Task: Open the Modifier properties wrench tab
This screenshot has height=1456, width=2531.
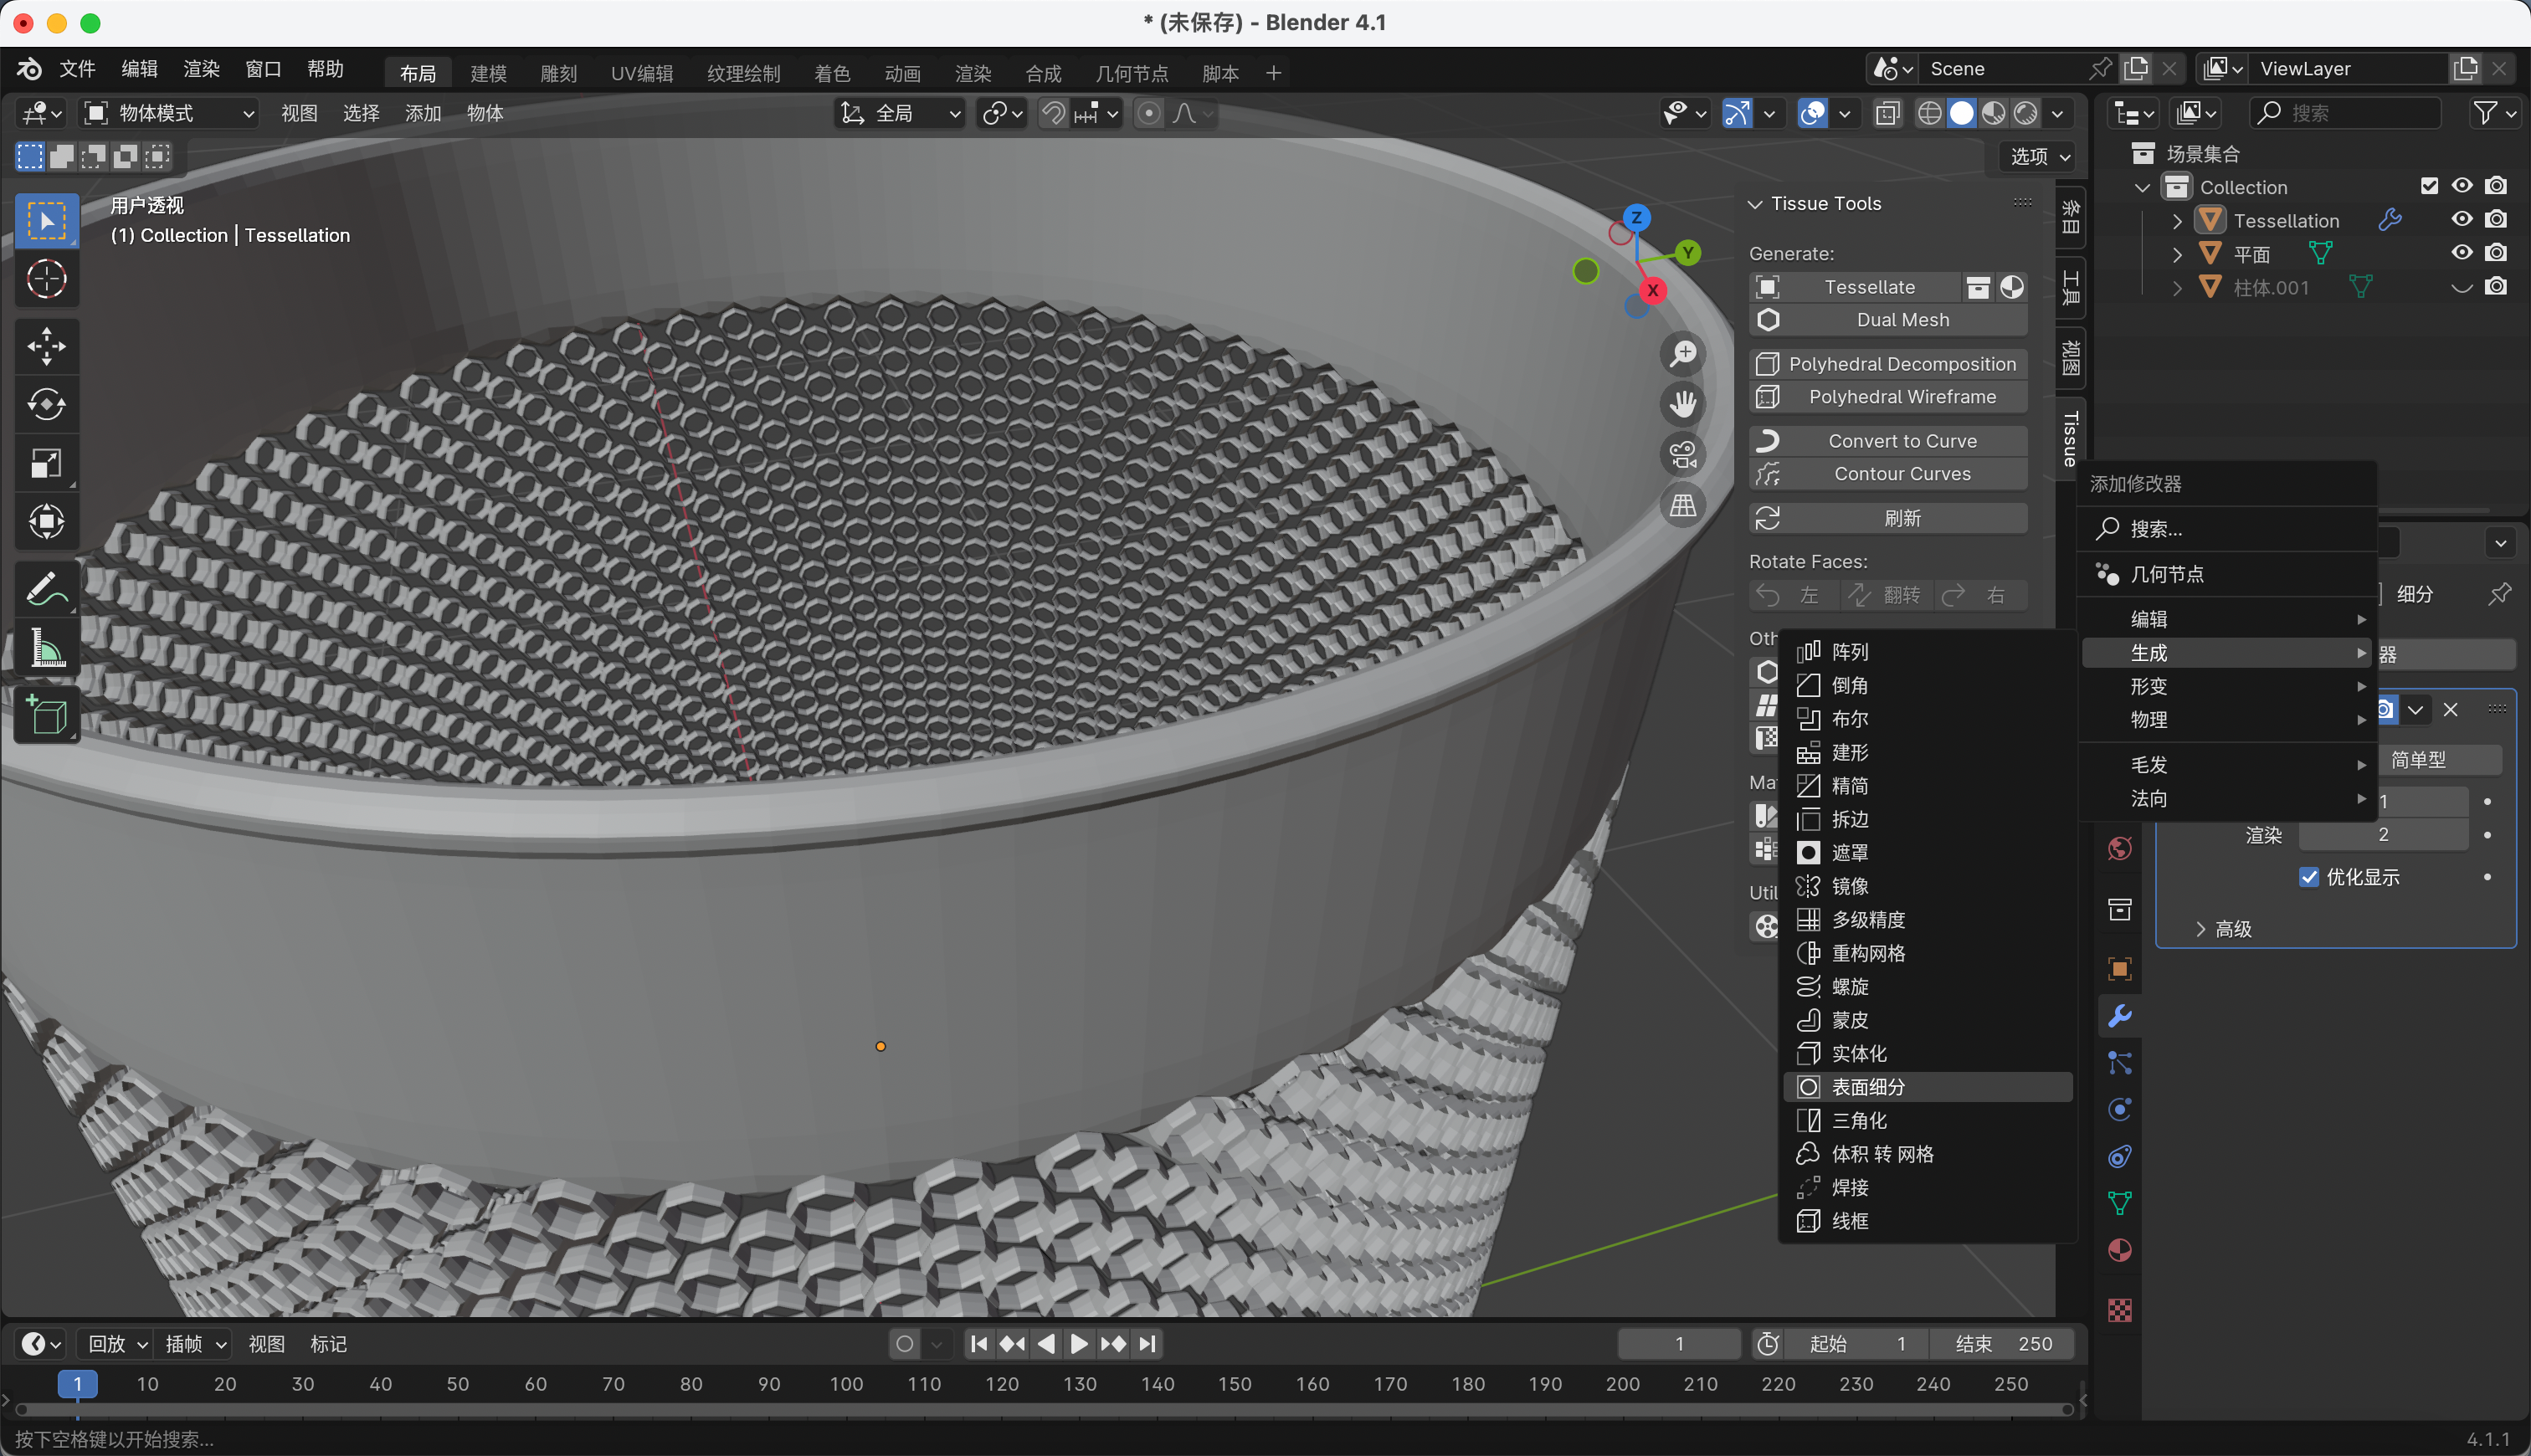Action: point(2119,1015)
